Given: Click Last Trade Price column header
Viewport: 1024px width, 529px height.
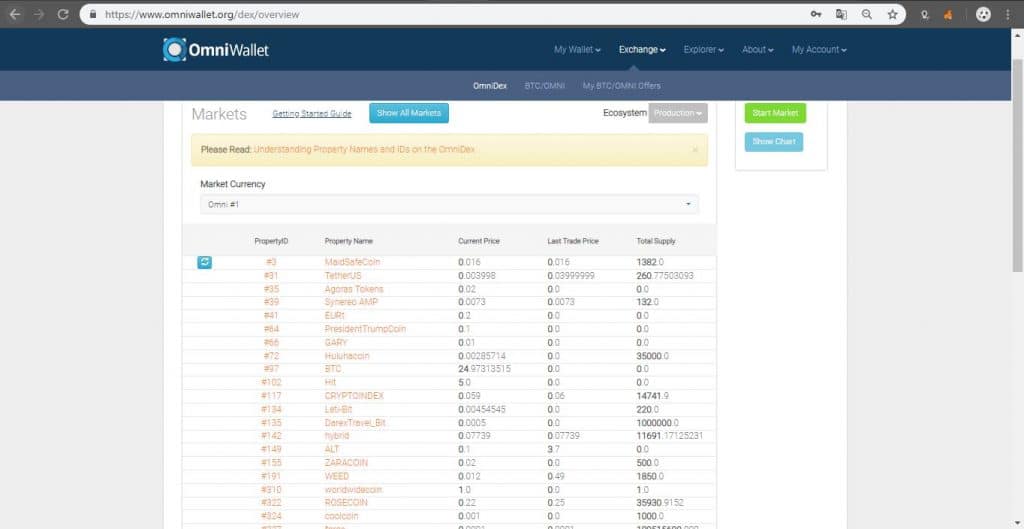Looking at the screenshot, I should pyautogui.click(x=573, y=241).
